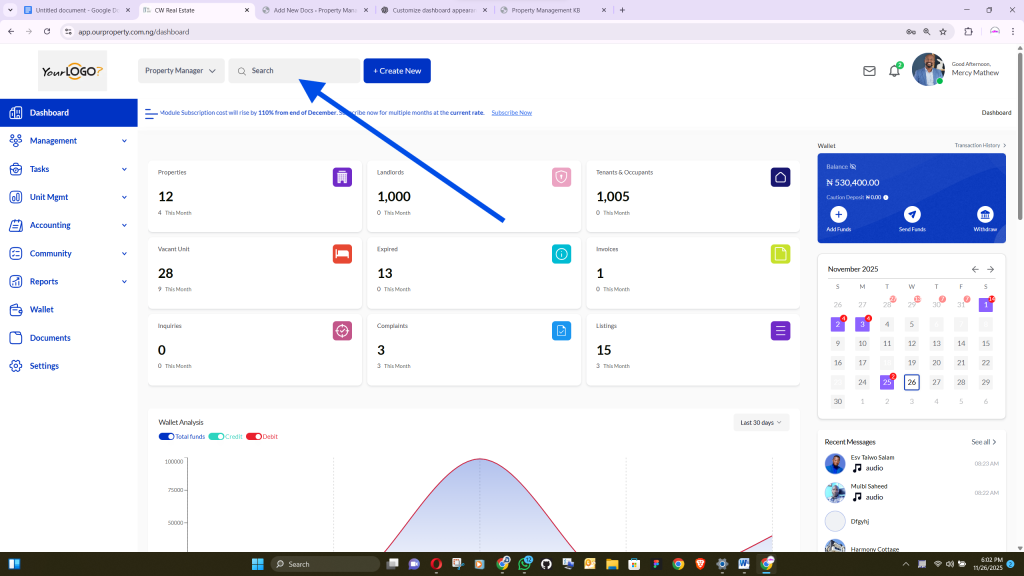Toggle the Total funds chart series
Image resolution: width=1024 pixels, height=576 pixels.
(167, 437)
